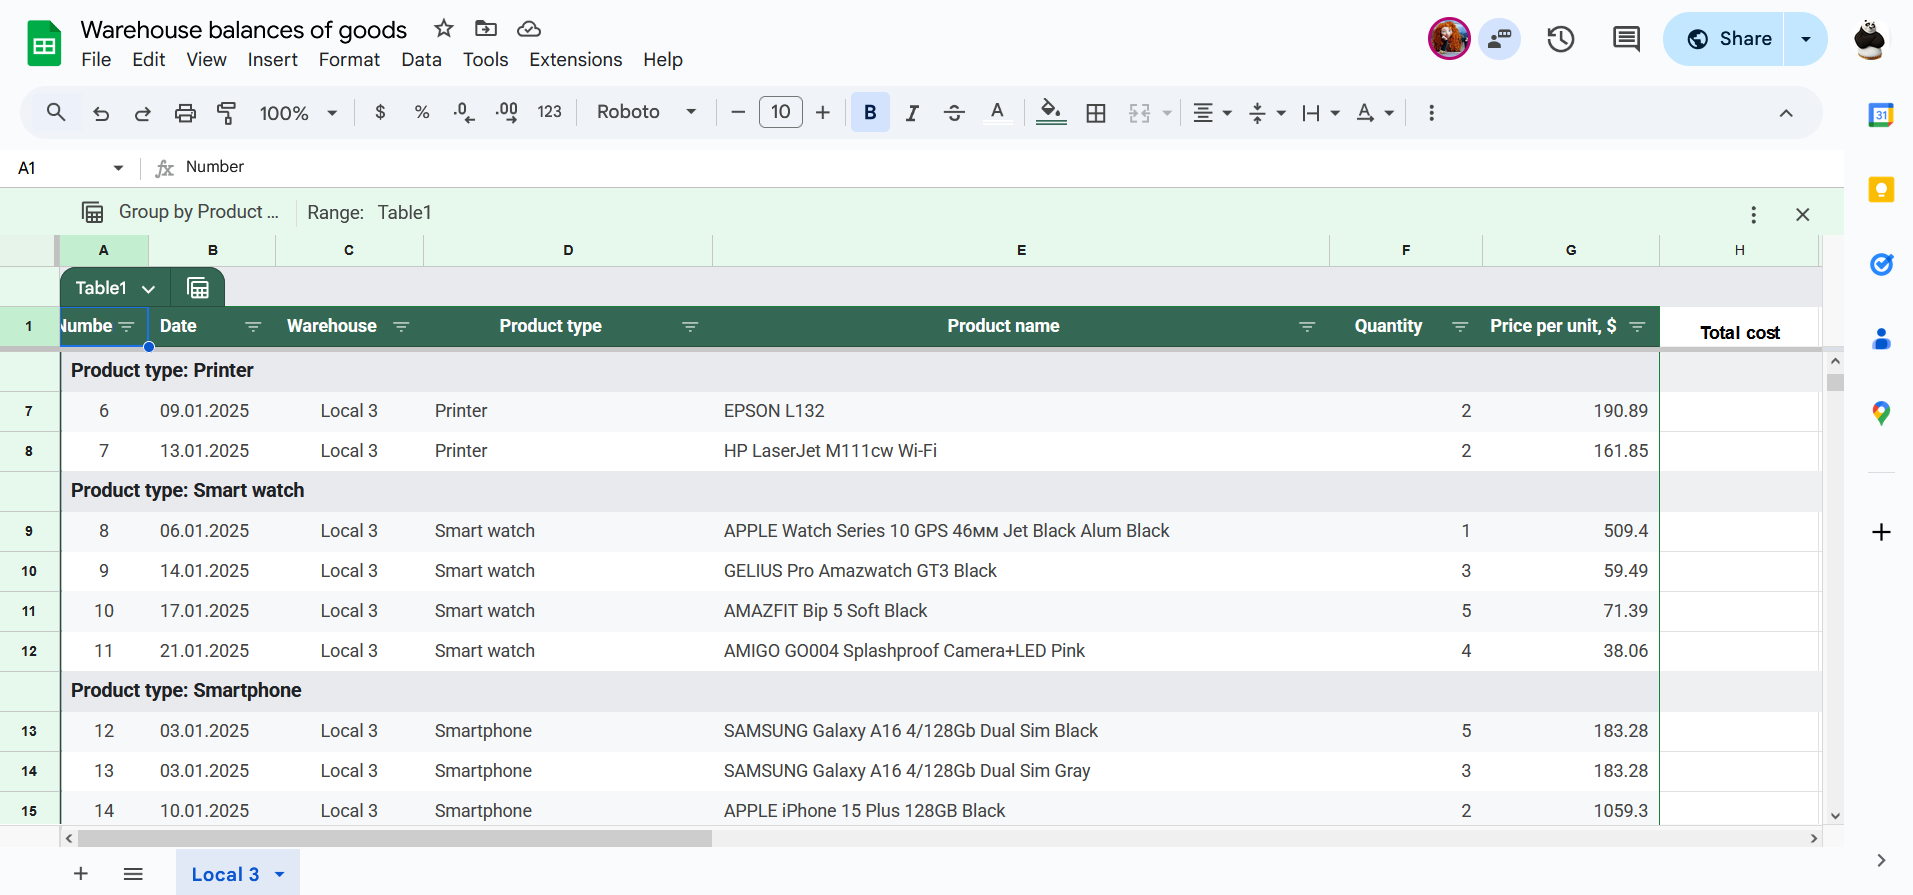This screenshot has width=1913, height=895.
Task: Open Google Keep side panel
Action: click(1881, 189)
